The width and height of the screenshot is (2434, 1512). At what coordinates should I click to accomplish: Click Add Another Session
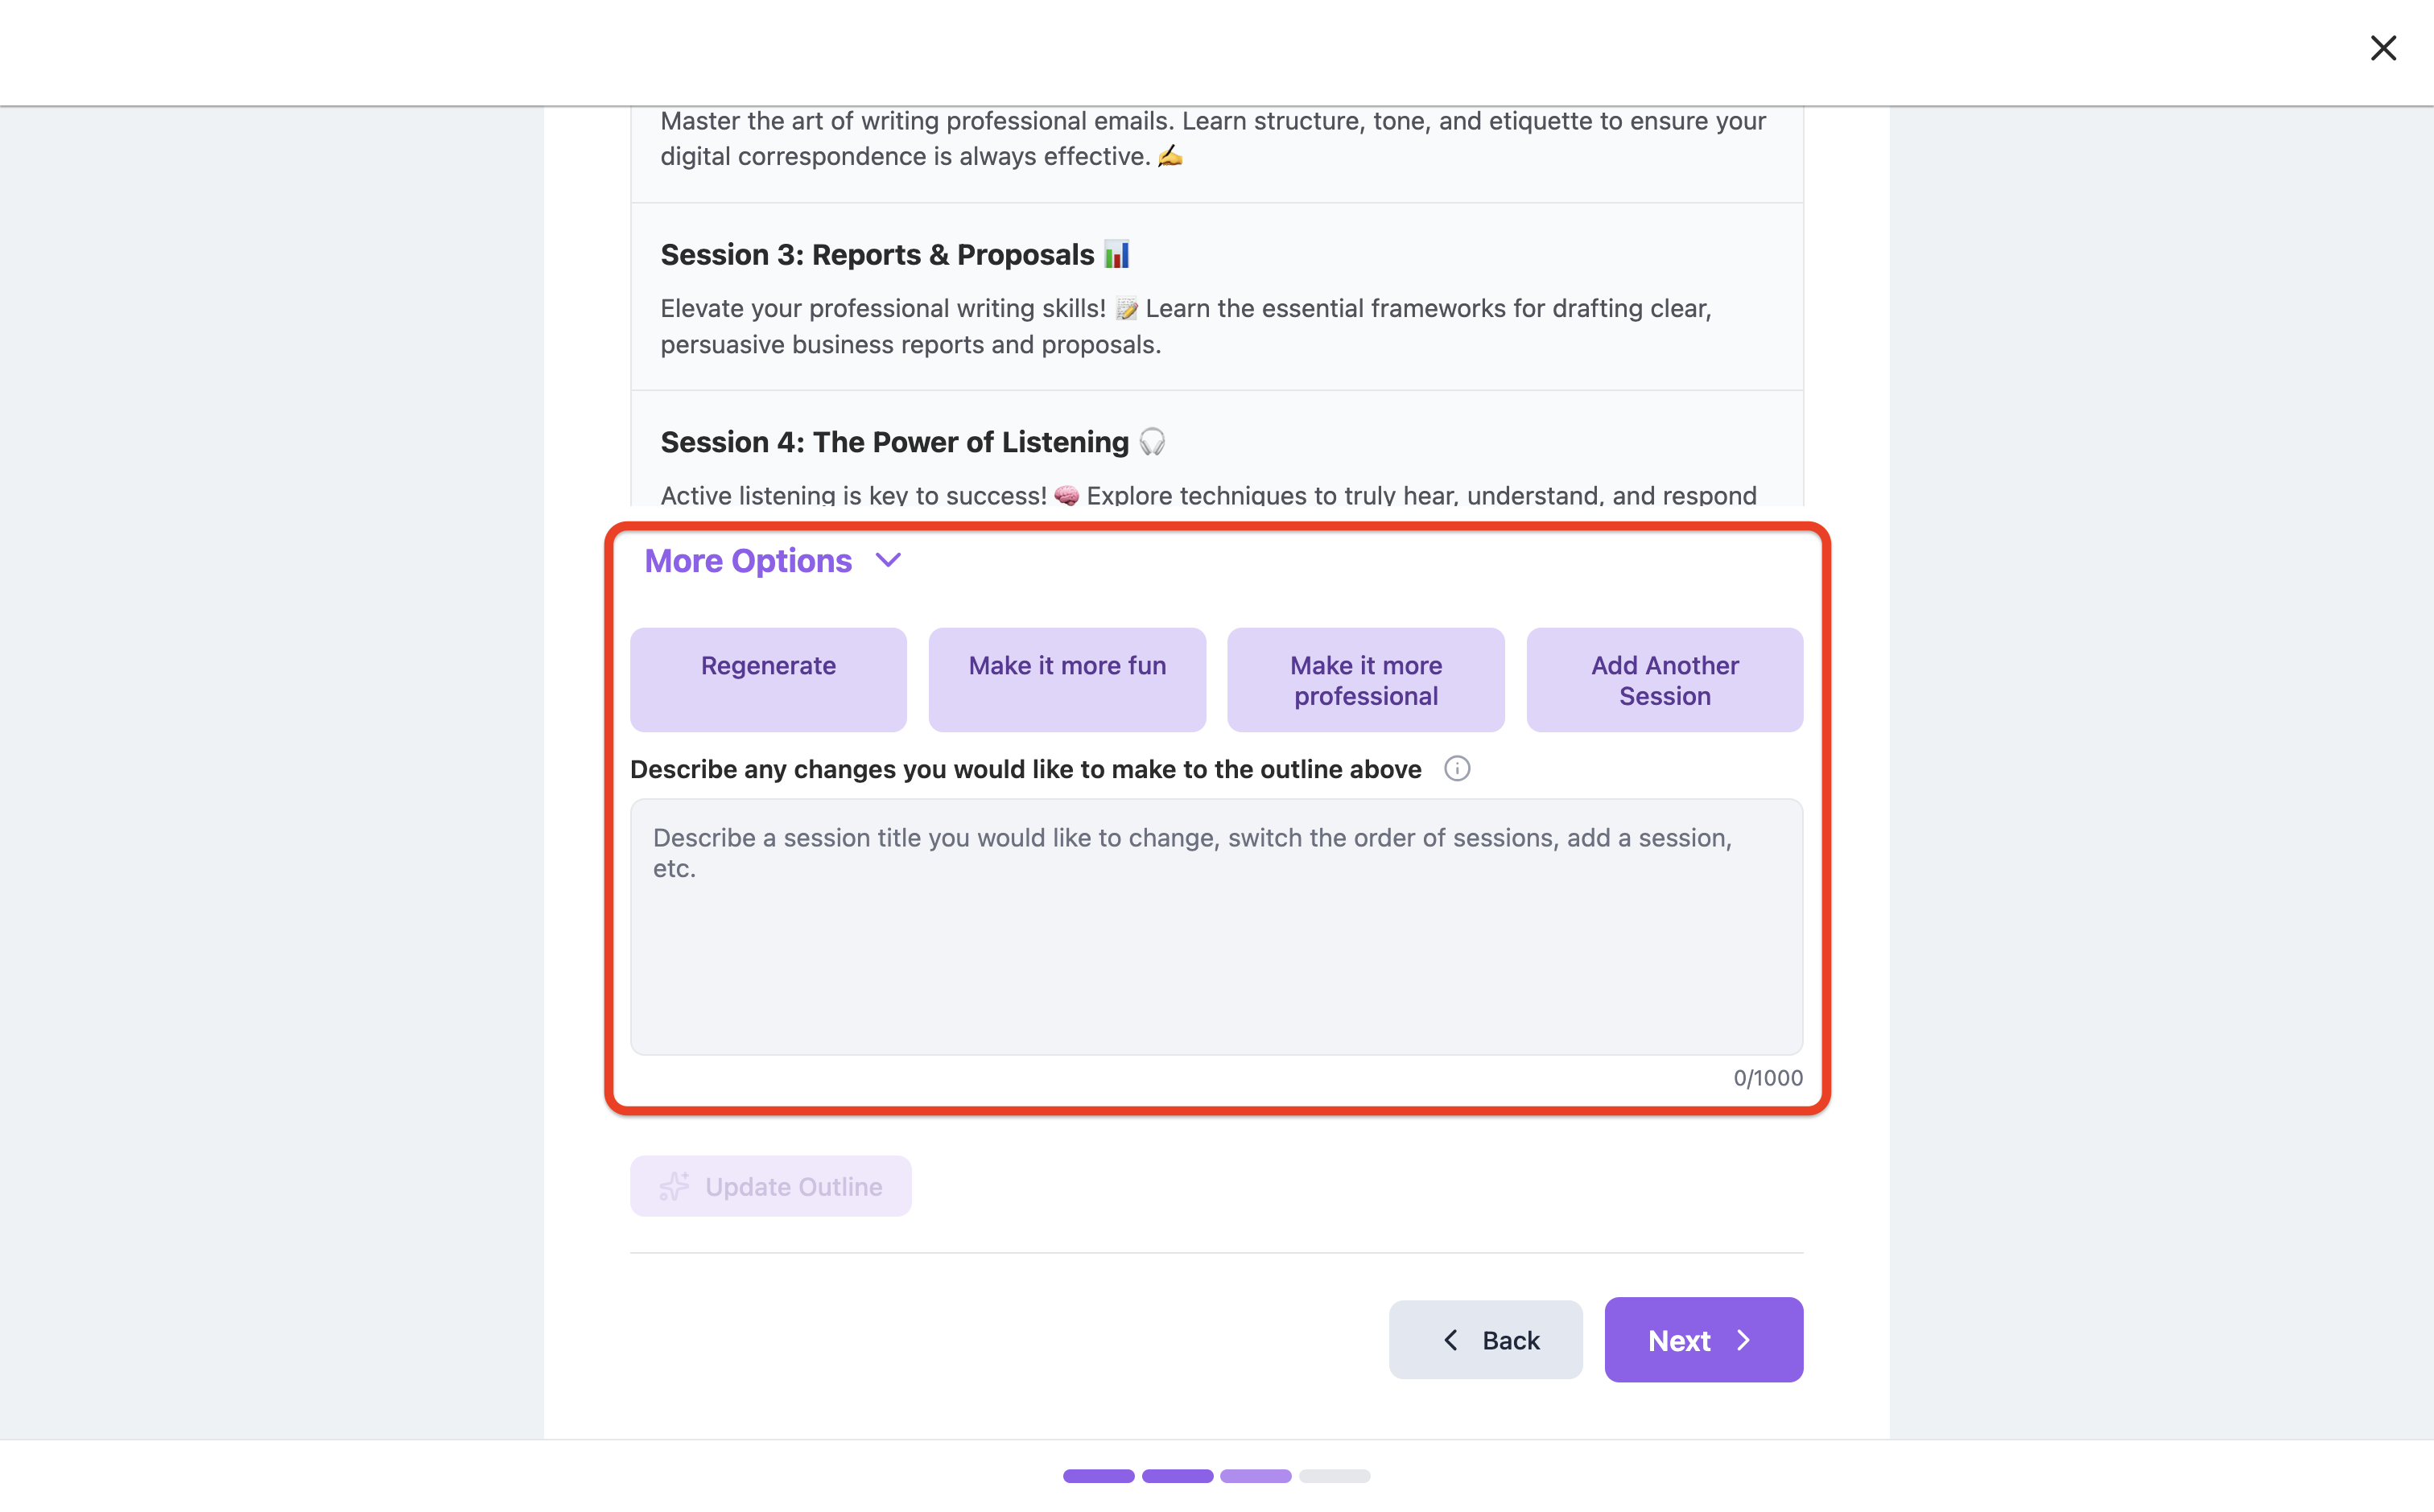1665,680
